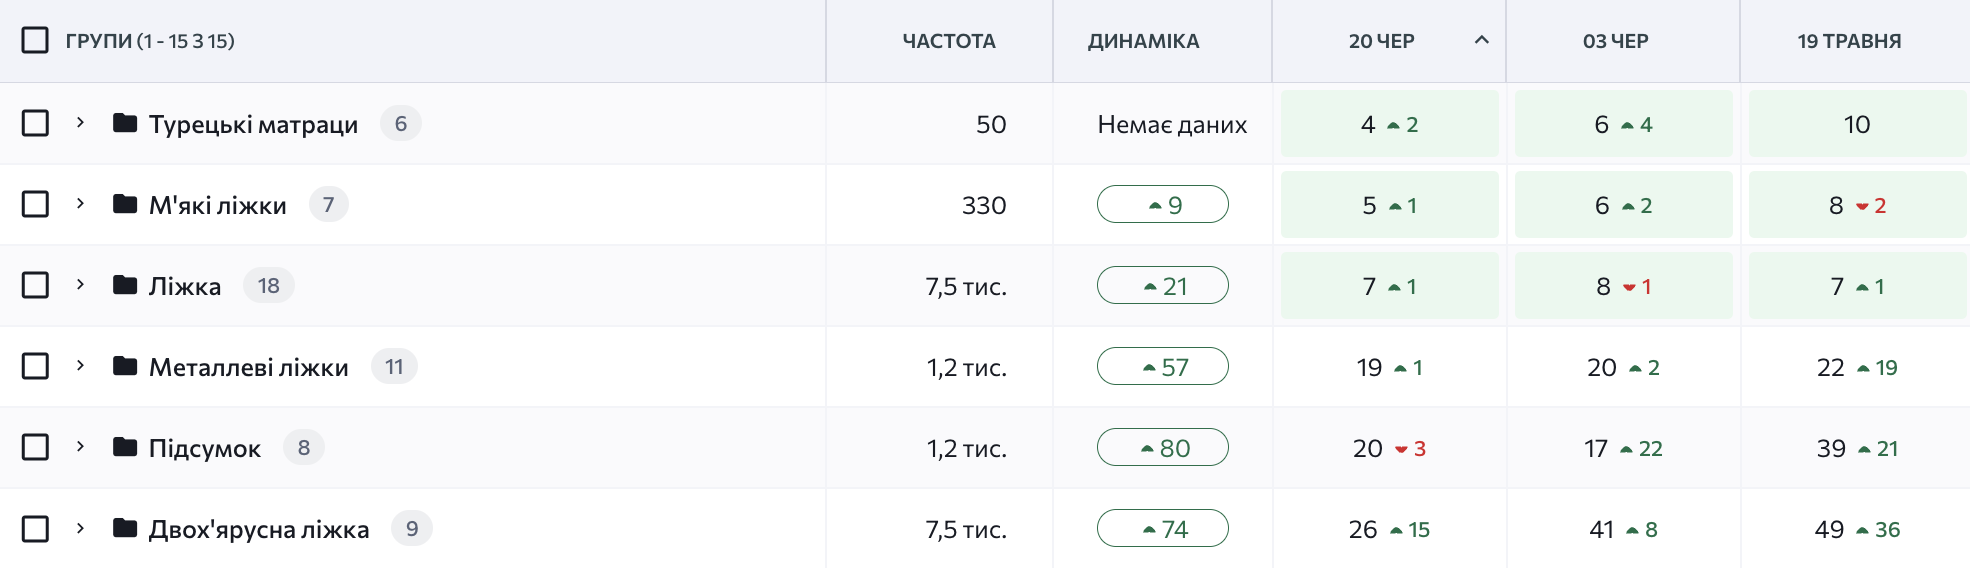Screen dimensions: 1970x568
Task: Tick the Підсумок row checkbox
Action: (35, 447)
